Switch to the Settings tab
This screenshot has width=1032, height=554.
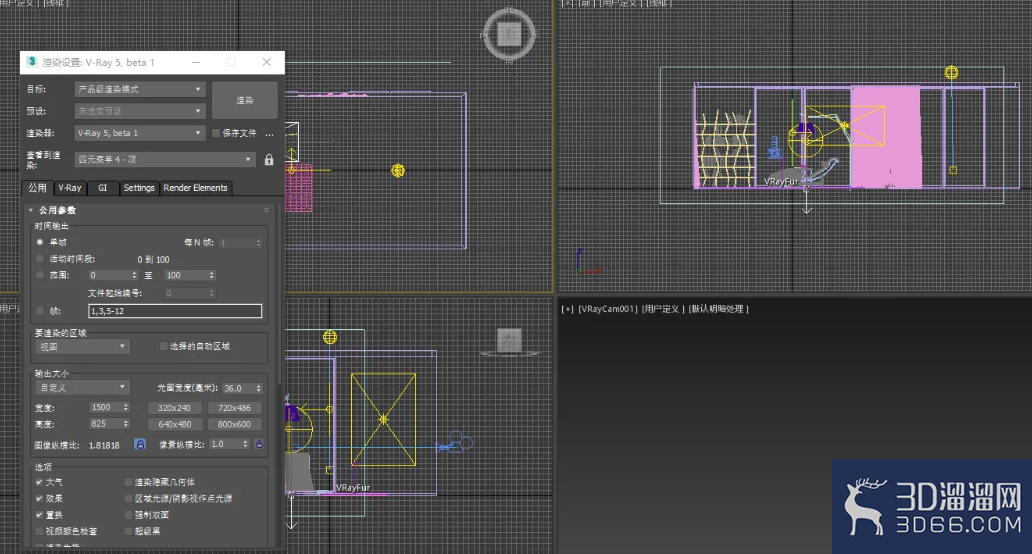tap(139, 188)
